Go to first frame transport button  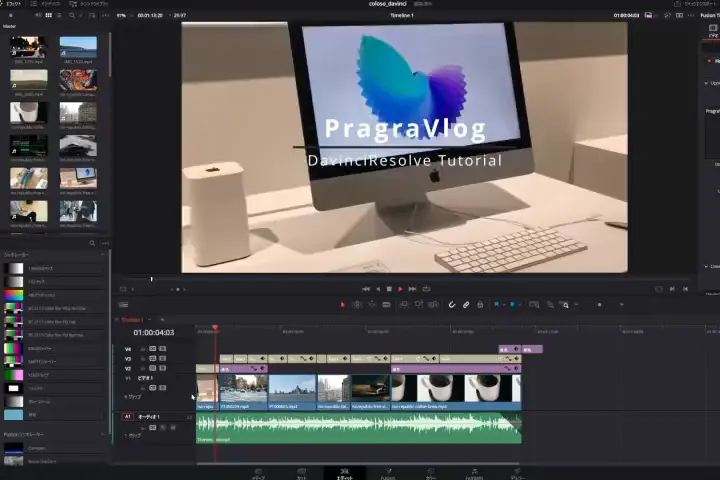pyautogui.click(x=366, y=289)
